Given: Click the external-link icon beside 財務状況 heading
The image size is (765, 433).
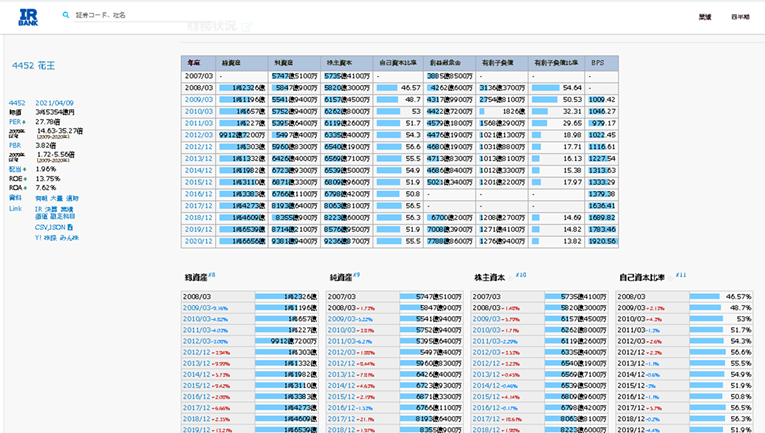Looking at the screenshot, I should coord(247,27).
